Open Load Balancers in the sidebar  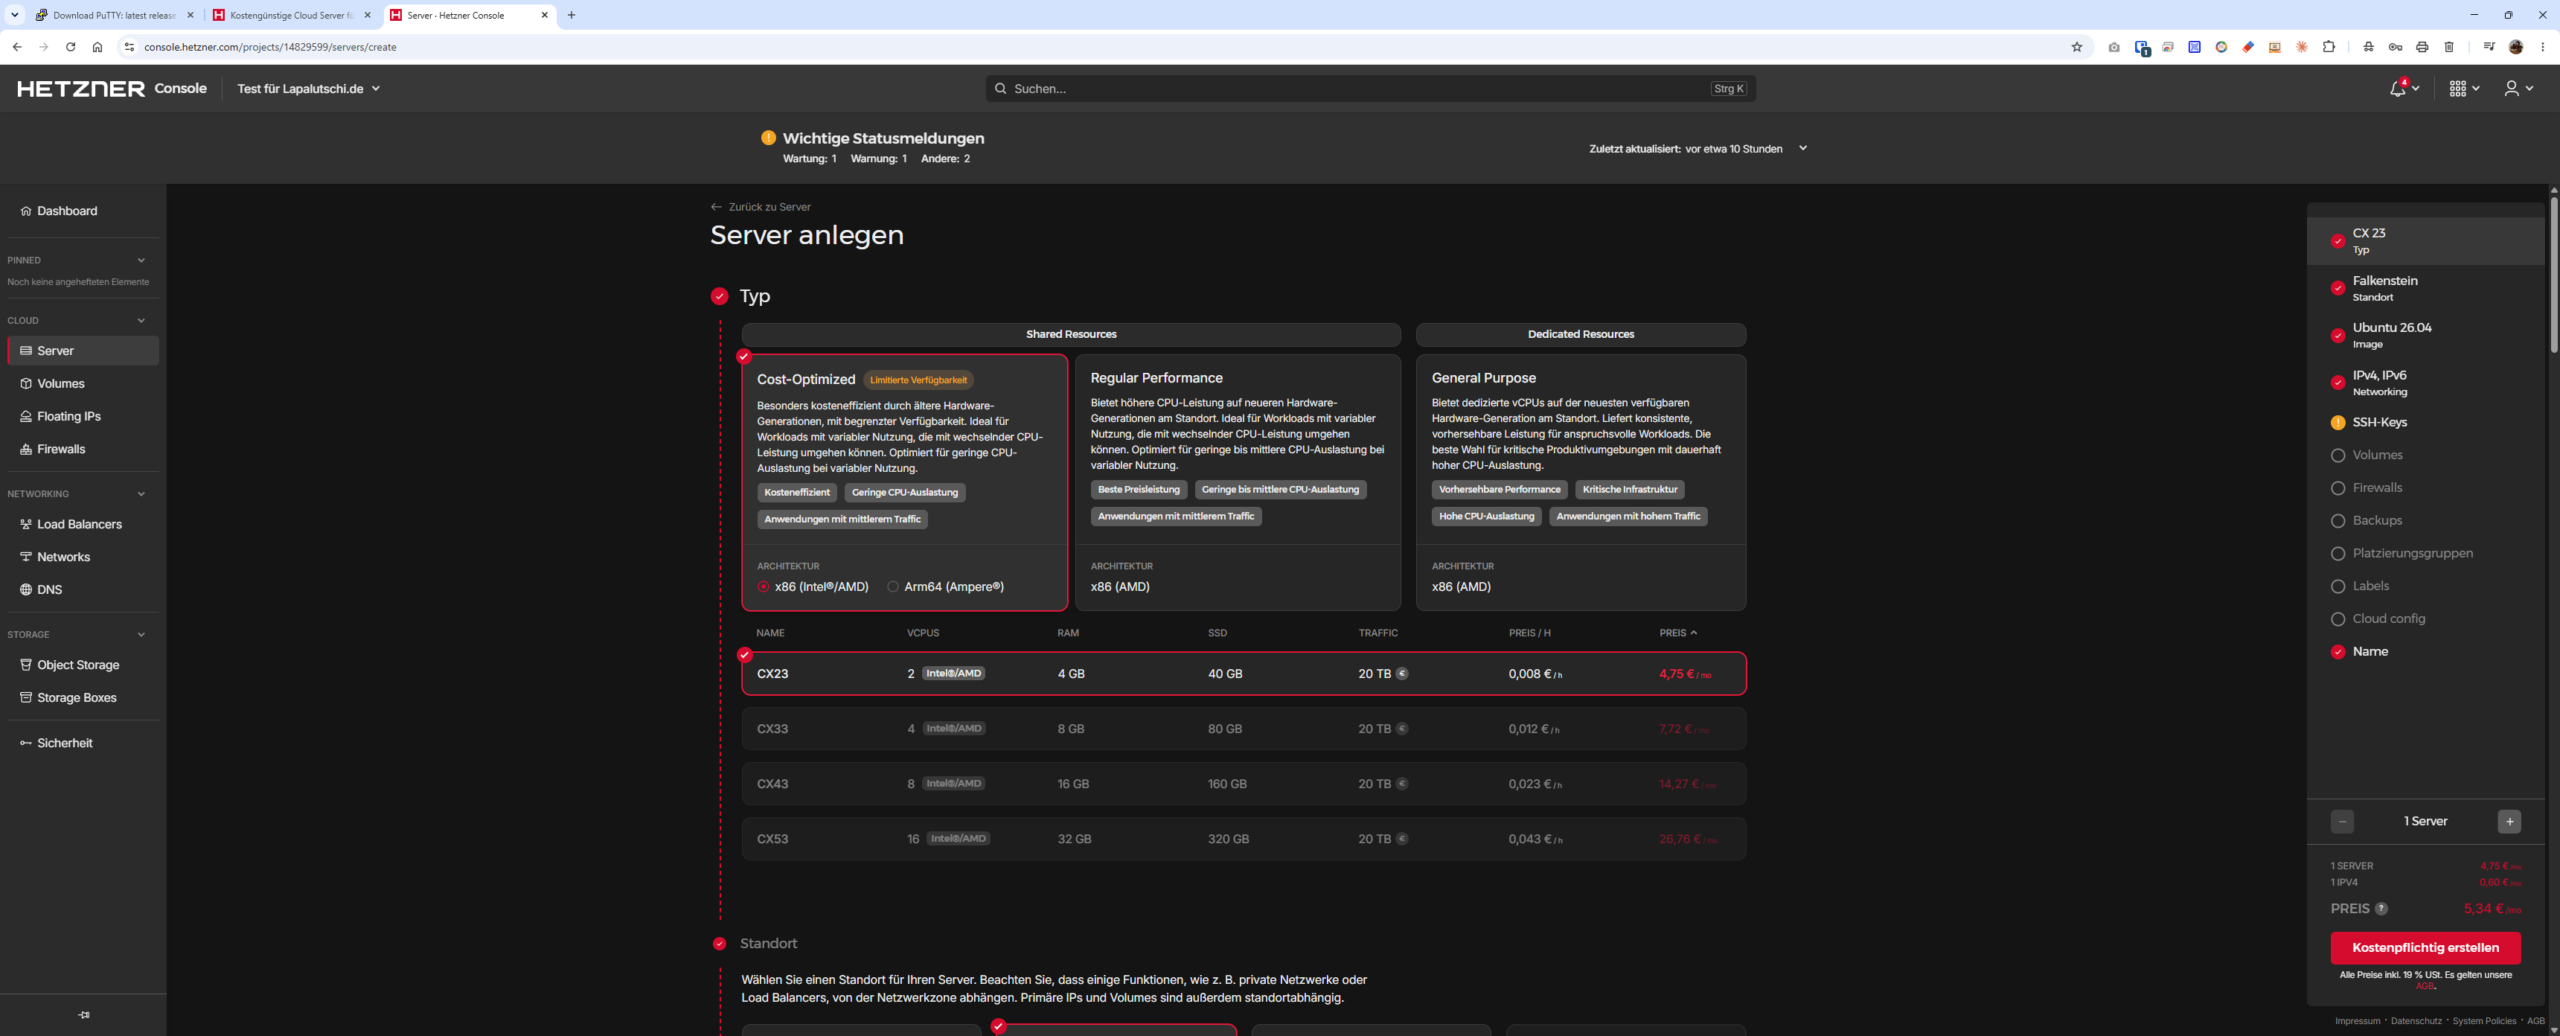[x=83, y=525]
